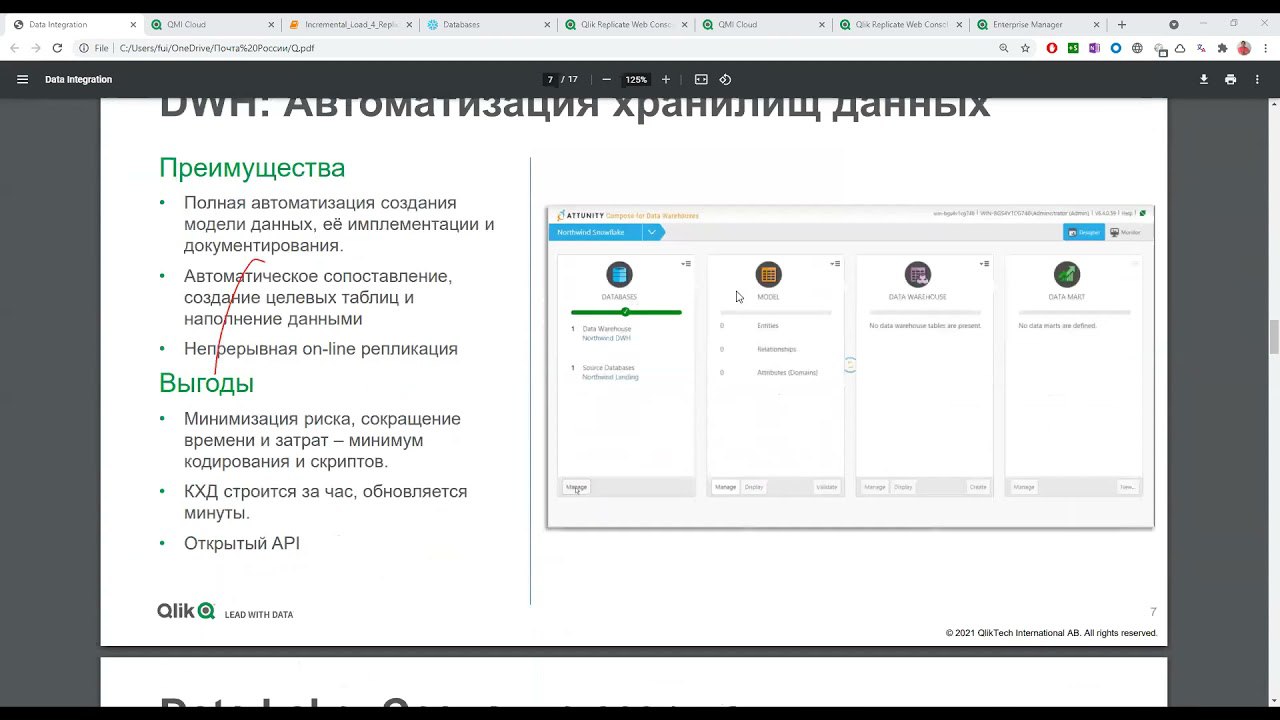The image size is (1280, 720).
Task: Click the bullet text 'Открытый API'
Action: coord(242,543)
